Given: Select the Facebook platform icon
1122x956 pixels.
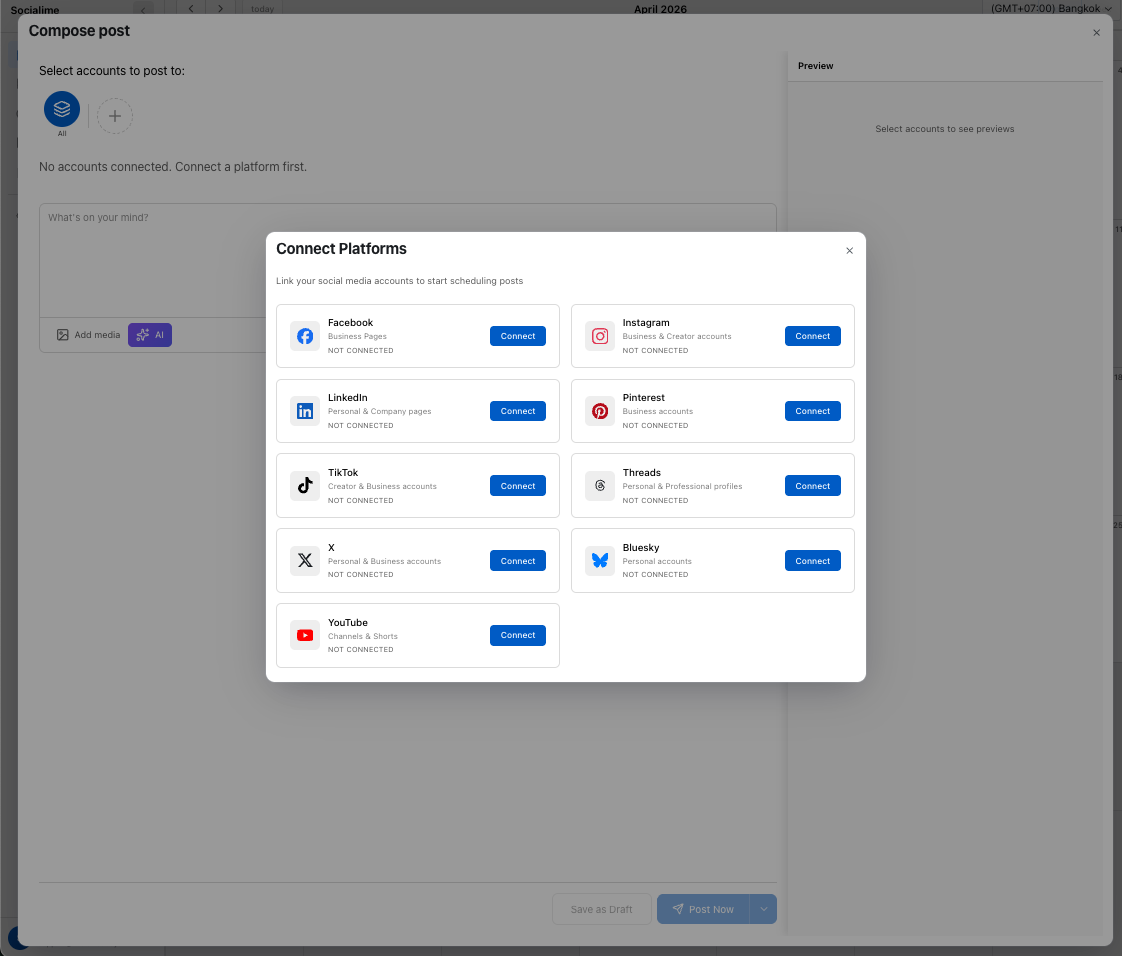Looking at the screenshot, I should point(304,336).
